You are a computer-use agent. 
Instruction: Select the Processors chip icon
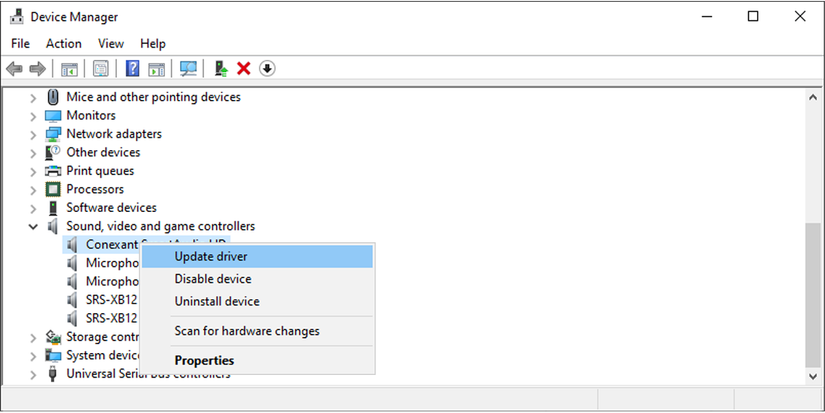[53, 189]
